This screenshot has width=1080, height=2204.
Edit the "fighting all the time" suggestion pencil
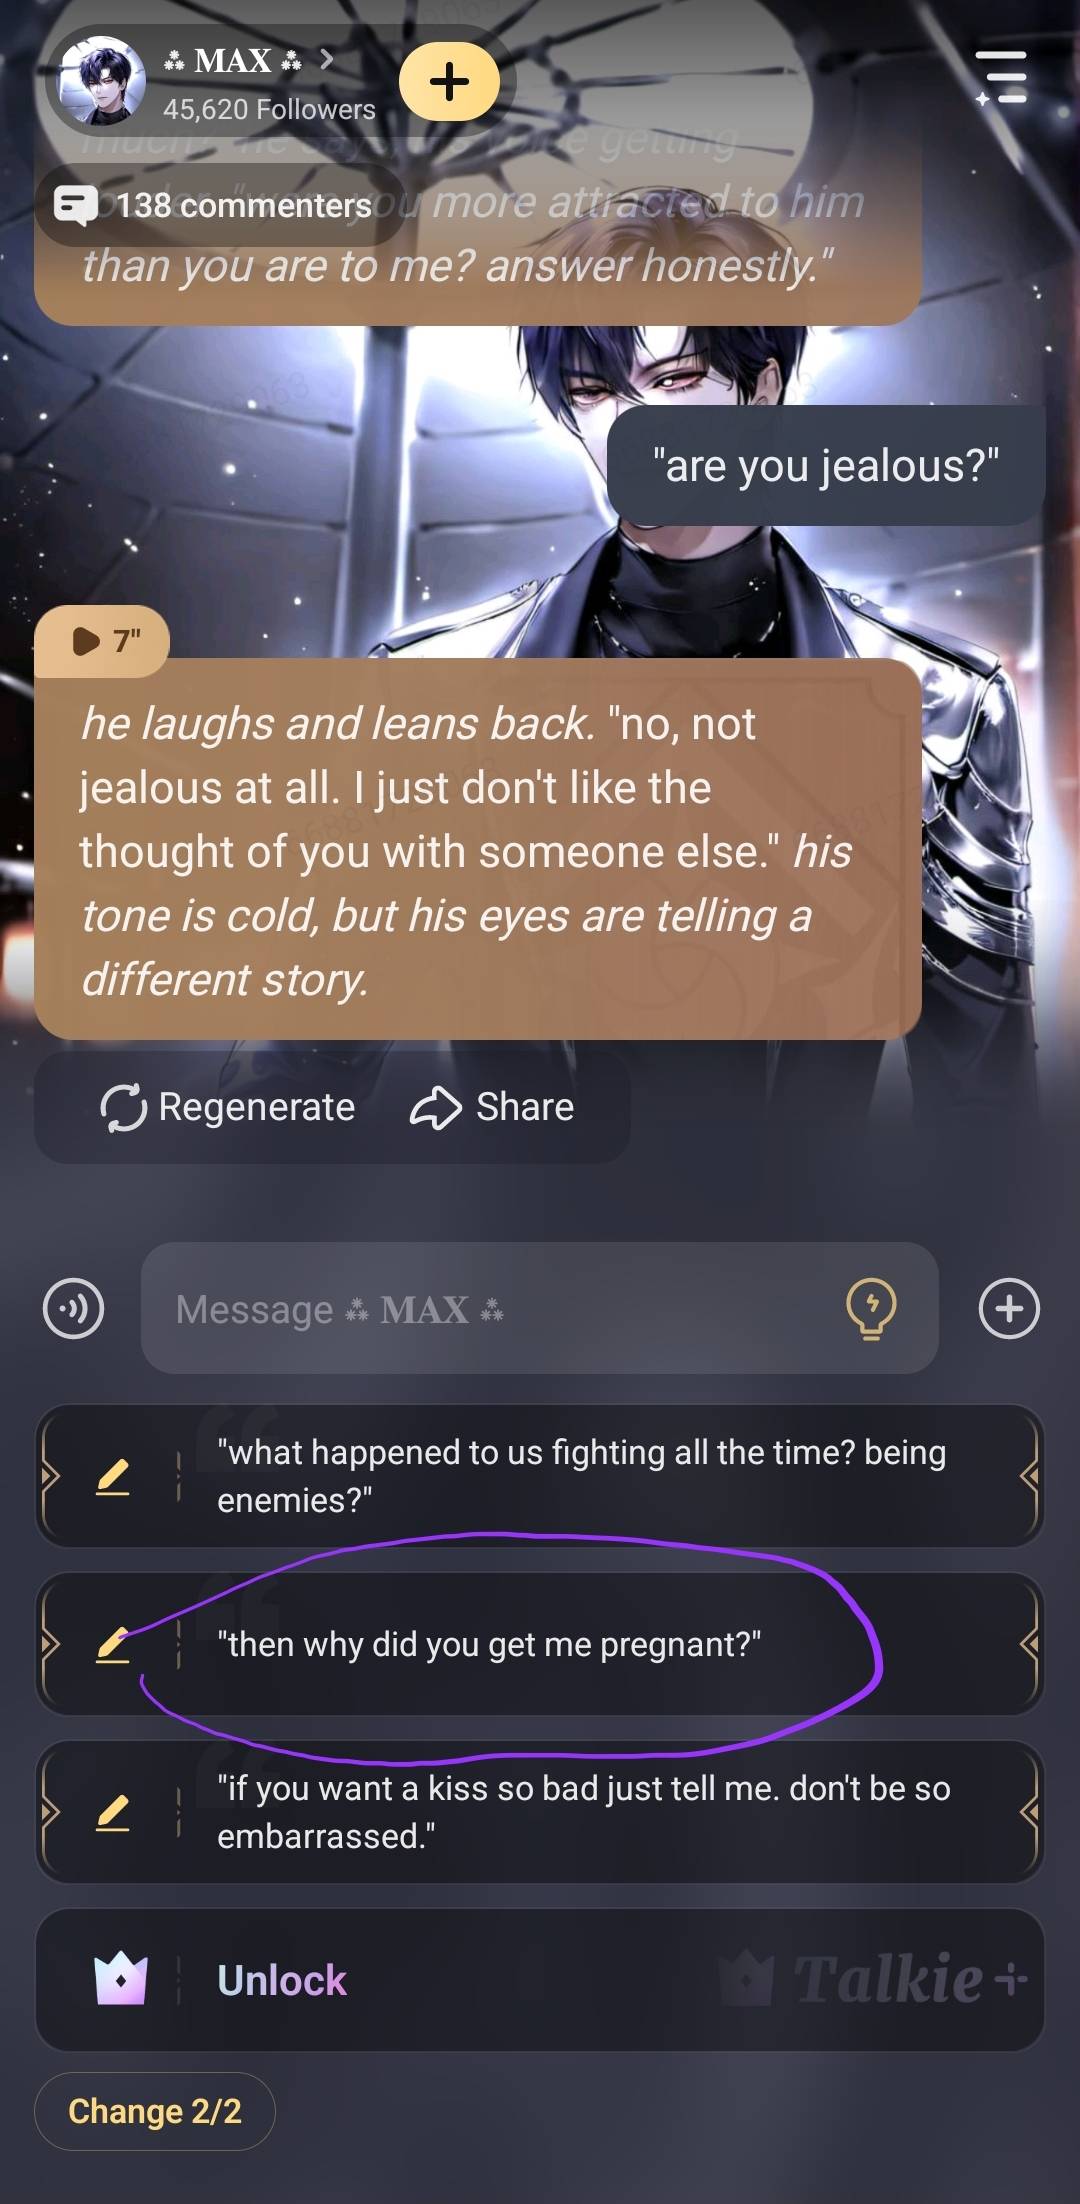tap(113, 1476)
